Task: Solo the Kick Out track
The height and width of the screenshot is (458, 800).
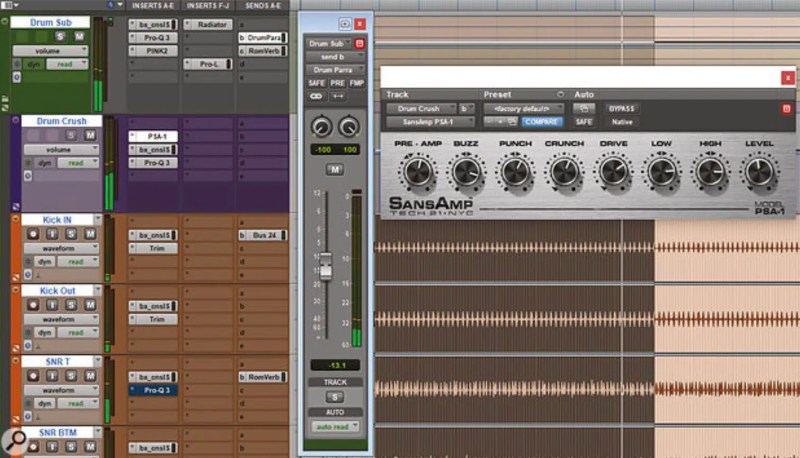Action: point(71,305)
